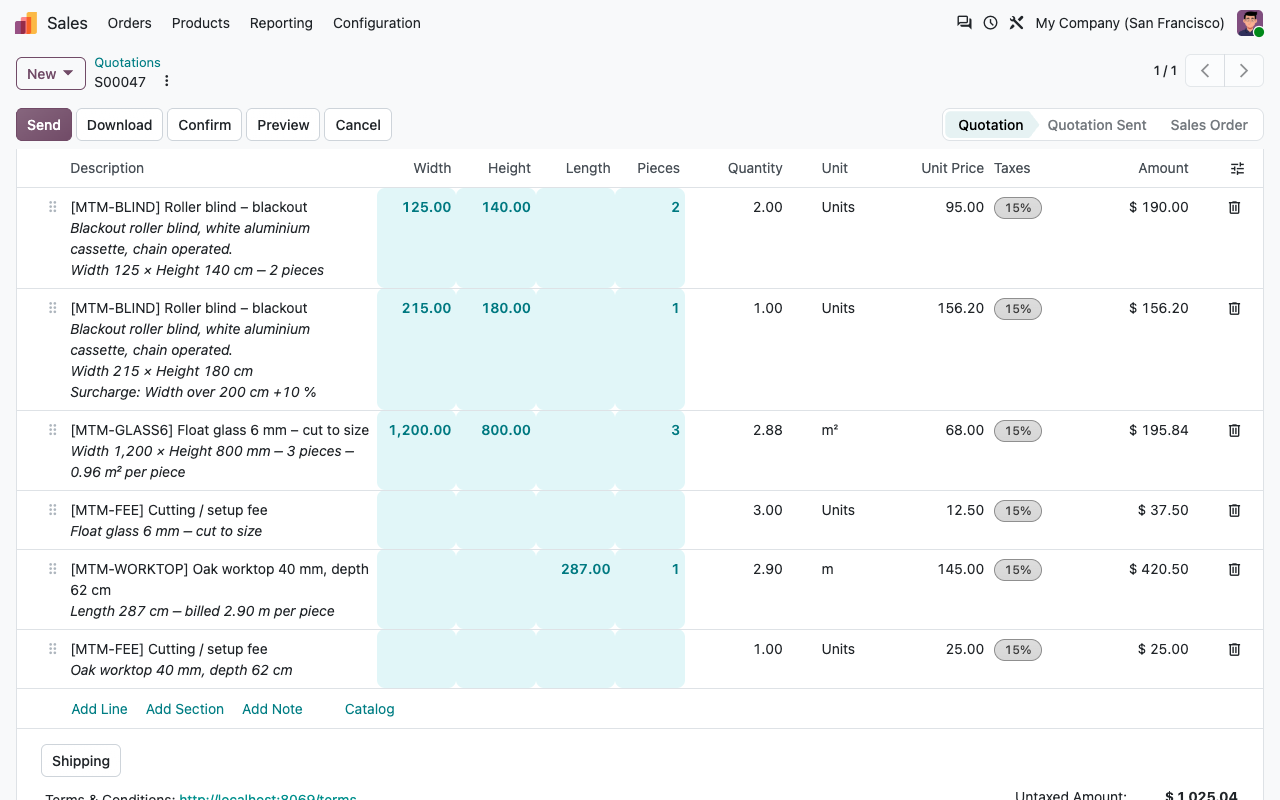
Task: Click the Add Line link
Action: pos(100,709)
